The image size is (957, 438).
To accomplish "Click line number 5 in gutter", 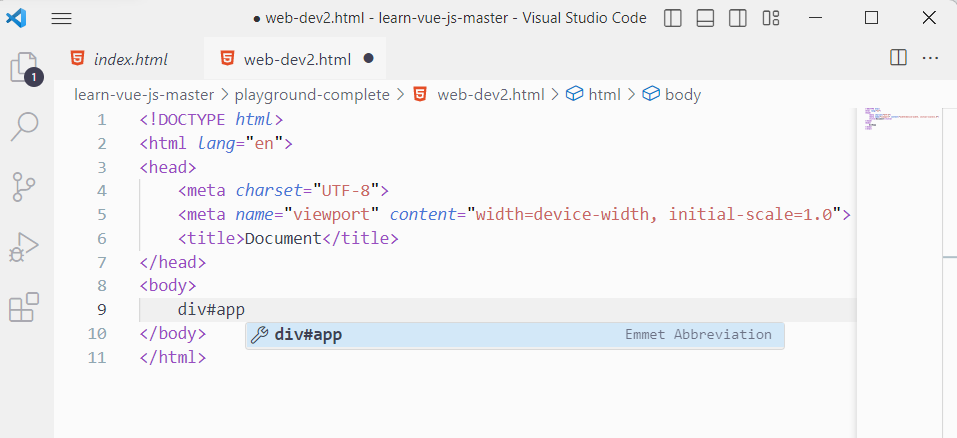I will [101, 215].
